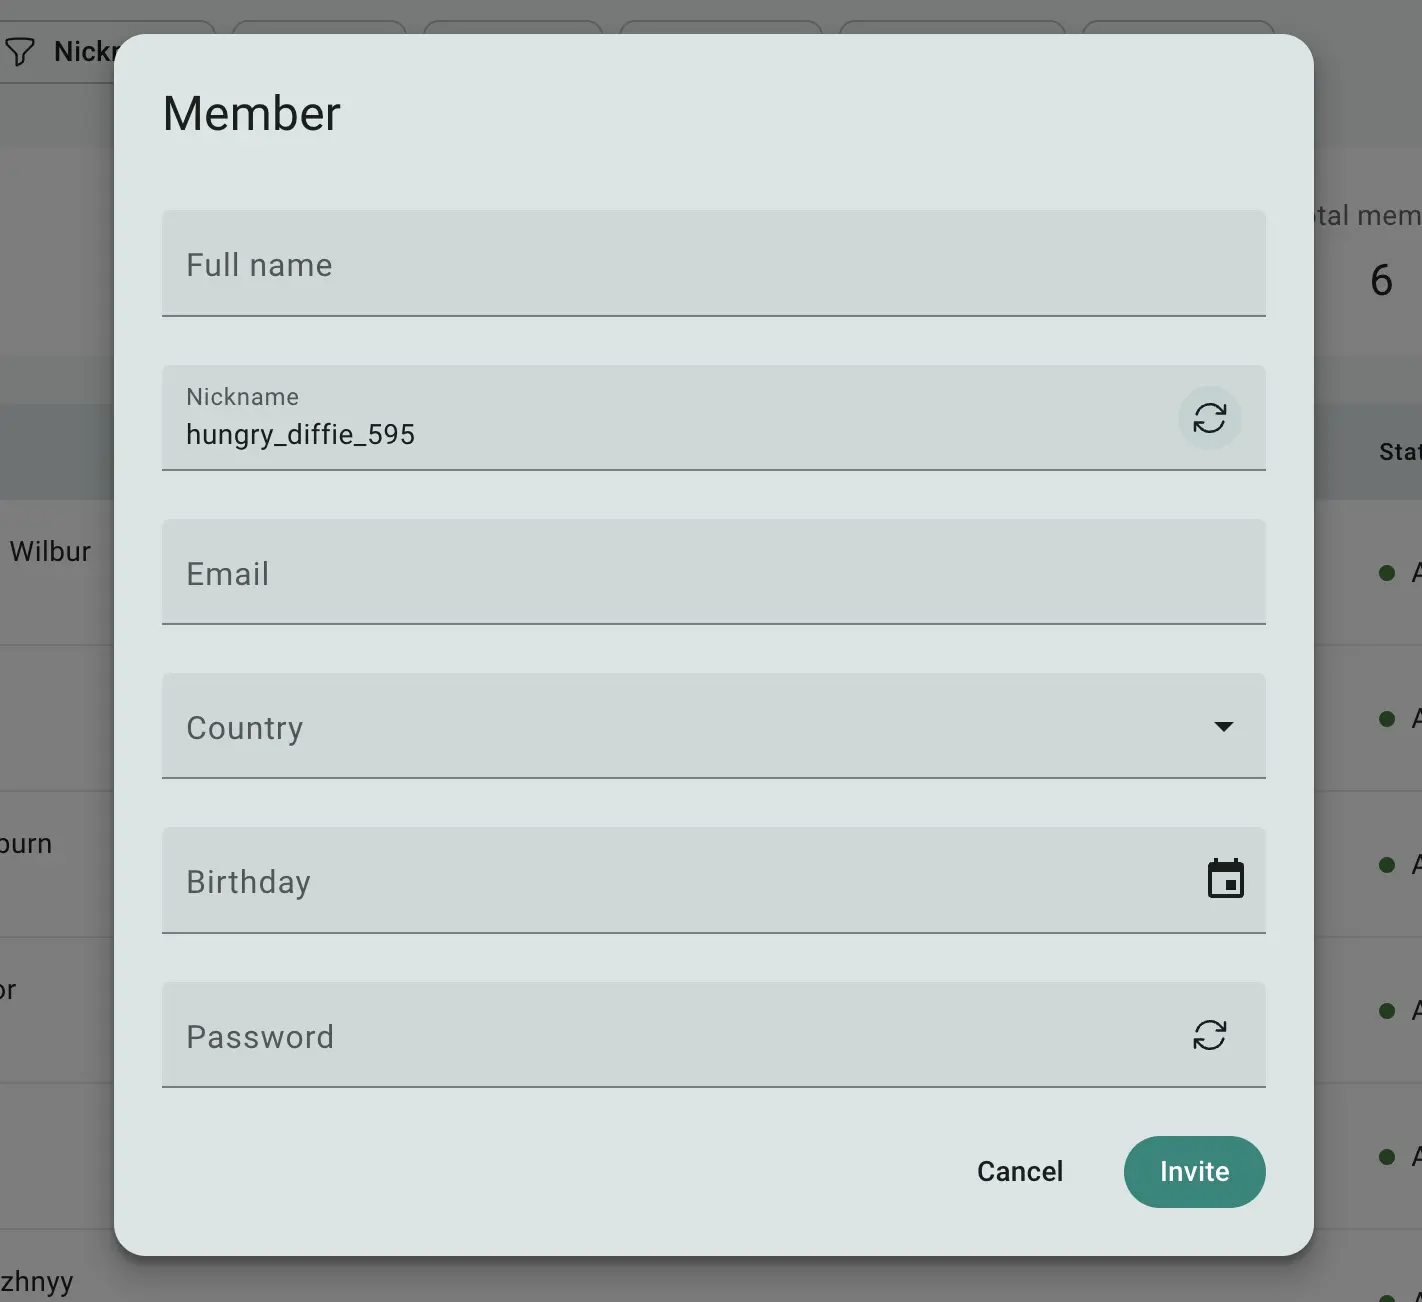Click the Full name input field
Viewport: 1422px width, 1302px height.
(713, 264)
